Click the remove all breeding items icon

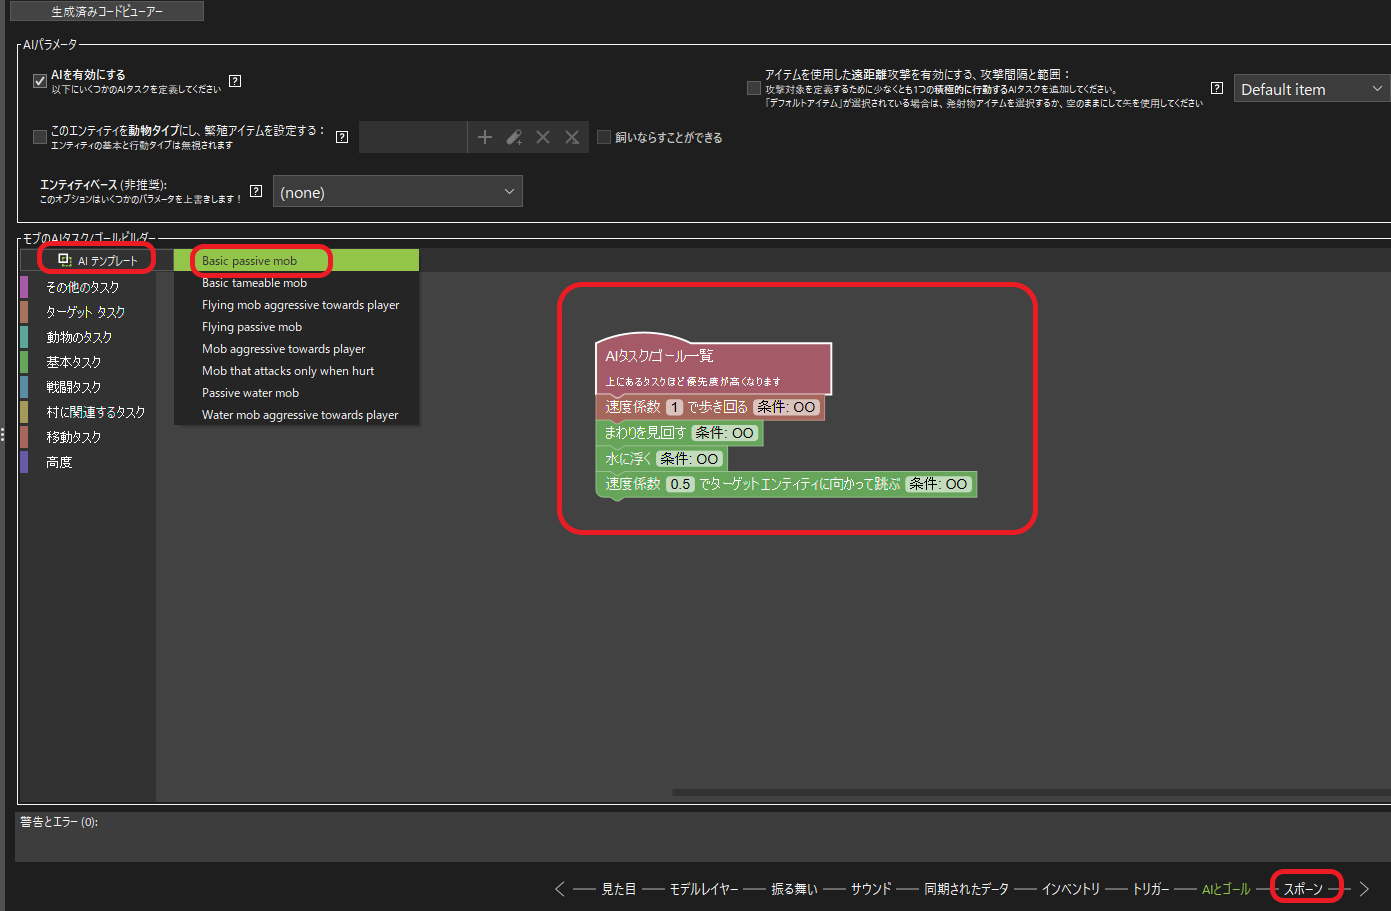click(572, 137)
